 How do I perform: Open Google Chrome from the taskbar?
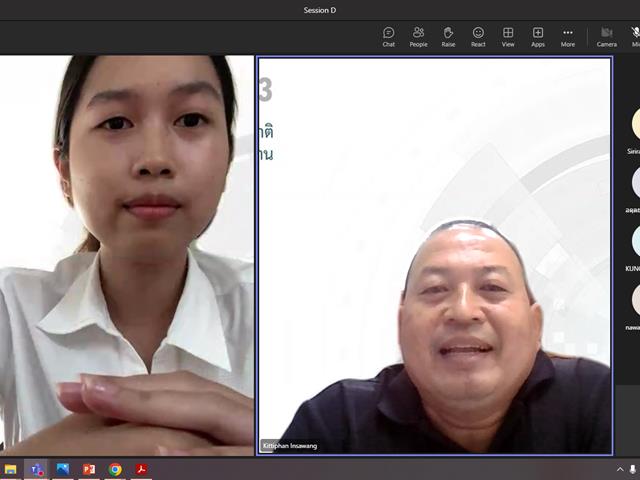pyautogui.click(x=115, y=469)
